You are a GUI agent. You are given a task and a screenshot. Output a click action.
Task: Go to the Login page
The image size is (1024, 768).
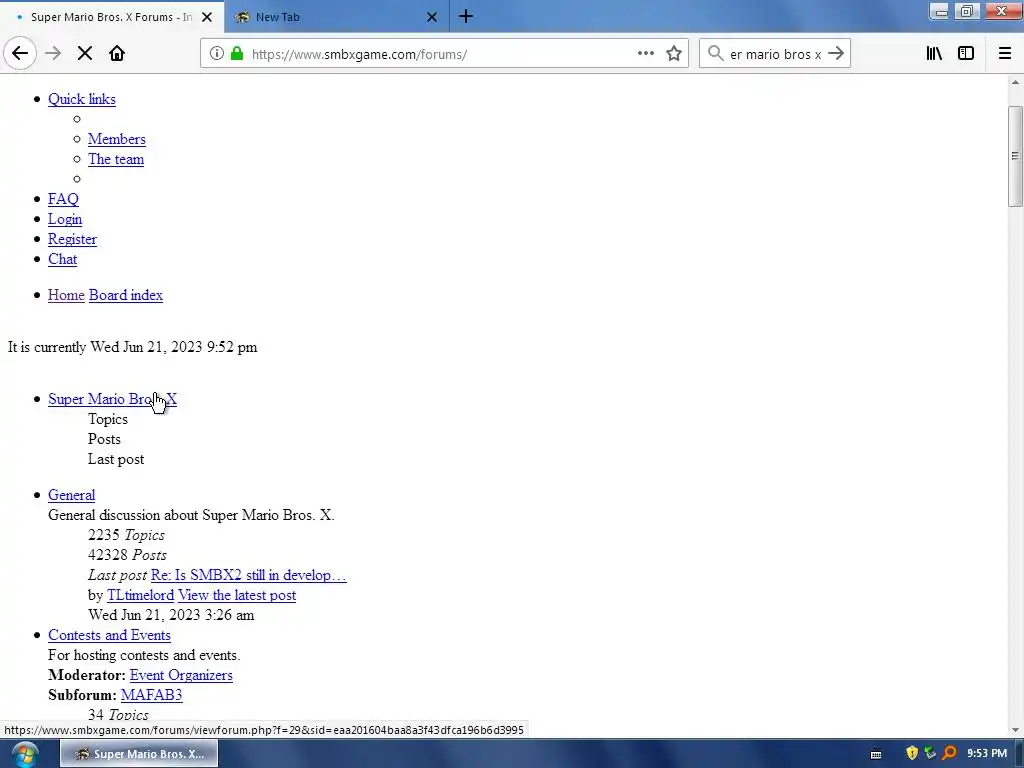coord(65,219)
